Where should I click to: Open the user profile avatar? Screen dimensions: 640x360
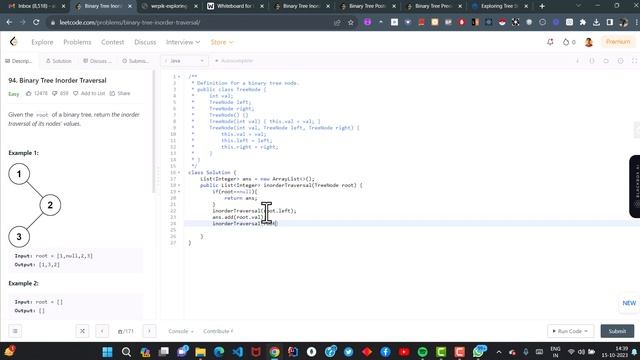tap(589, 42)
